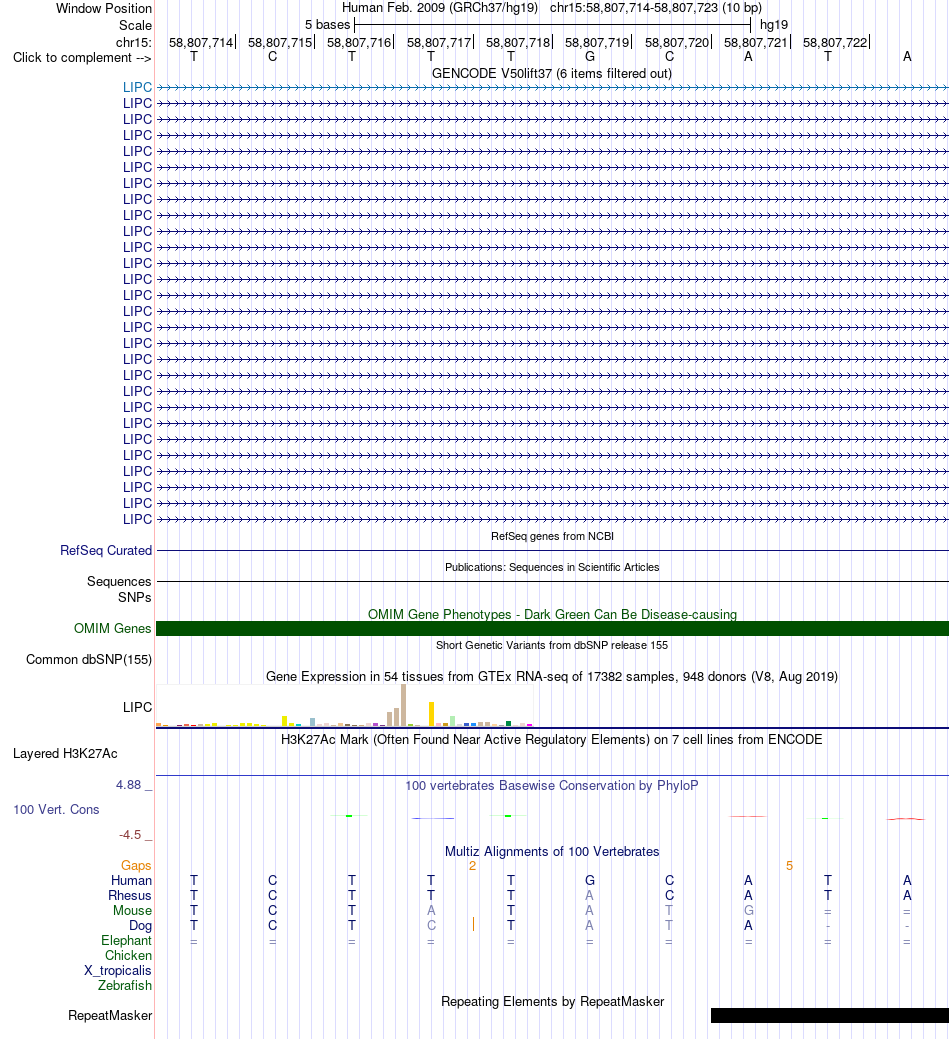Image resolution: width=950 pixels, height=1039 pixels.
Task: Click the gray G base in the Mouse alignment row
Action: [x=749, y=911]
